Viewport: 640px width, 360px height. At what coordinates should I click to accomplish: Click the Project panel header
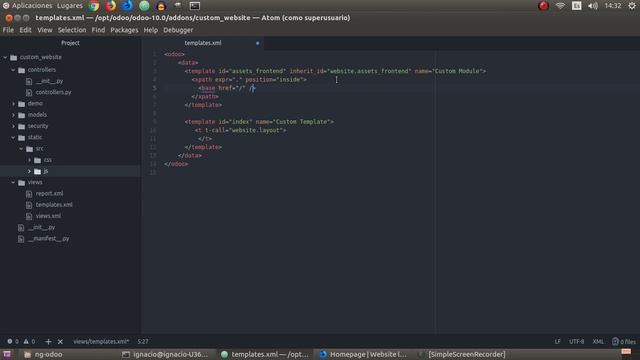click(x=70, y=43)
